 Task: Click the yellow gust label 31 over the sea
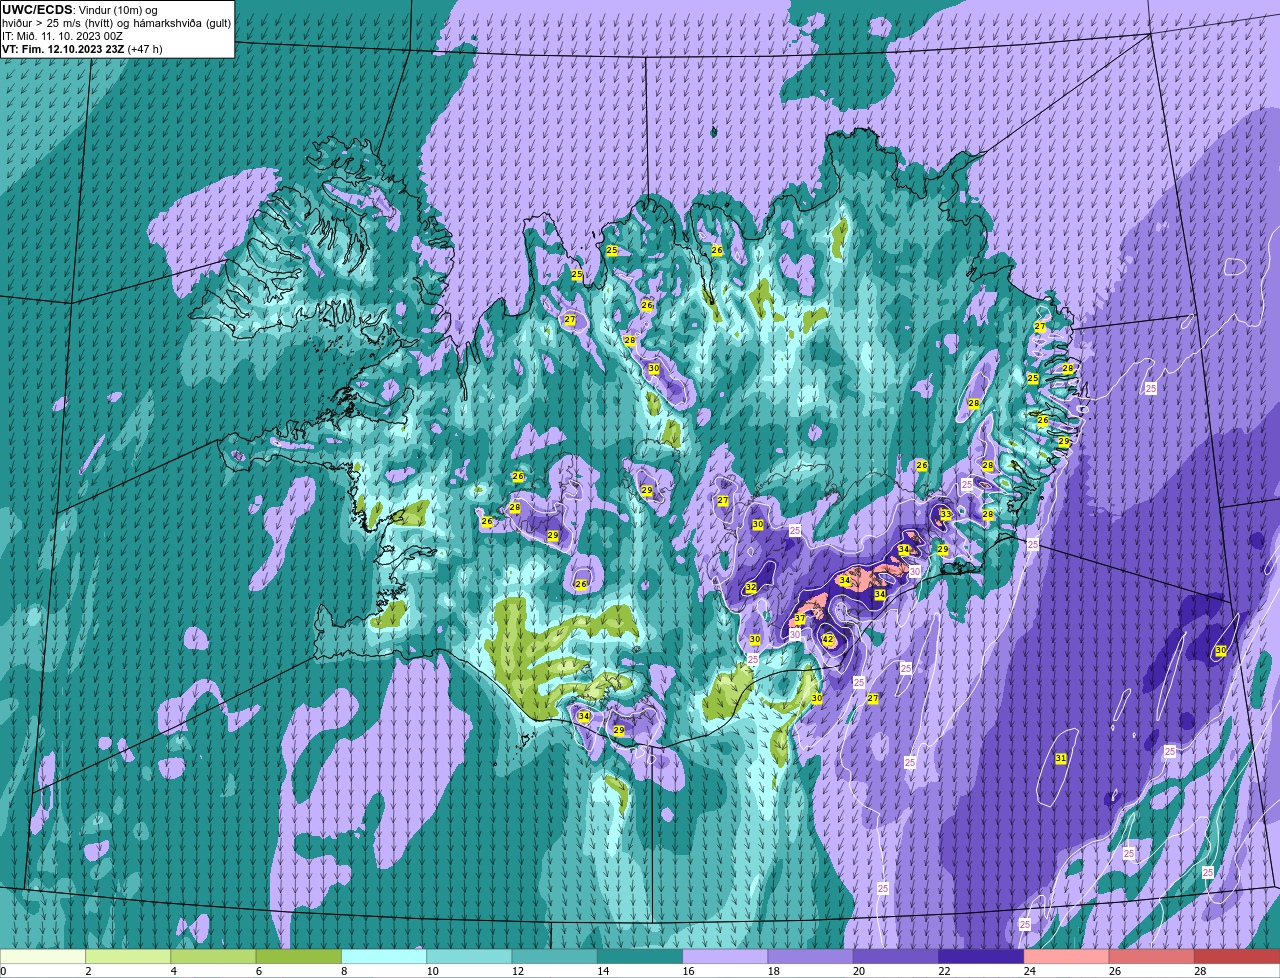pos(1061,759)
